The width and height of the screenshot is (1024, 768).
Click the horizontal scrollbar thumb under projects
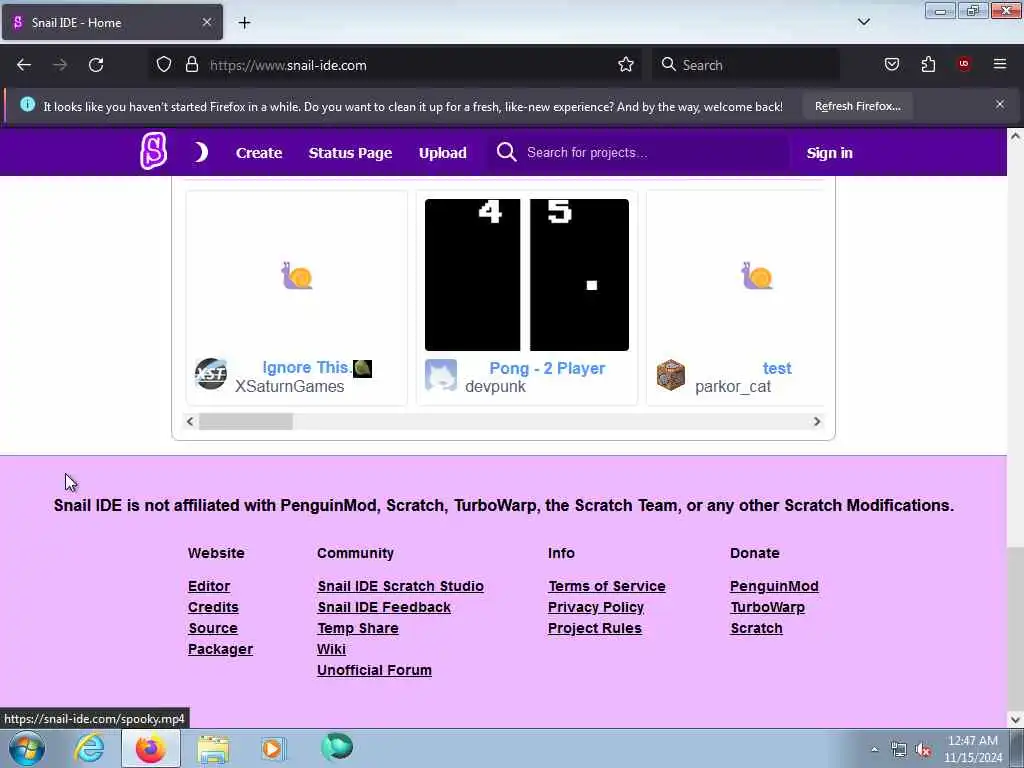(246, 421)
